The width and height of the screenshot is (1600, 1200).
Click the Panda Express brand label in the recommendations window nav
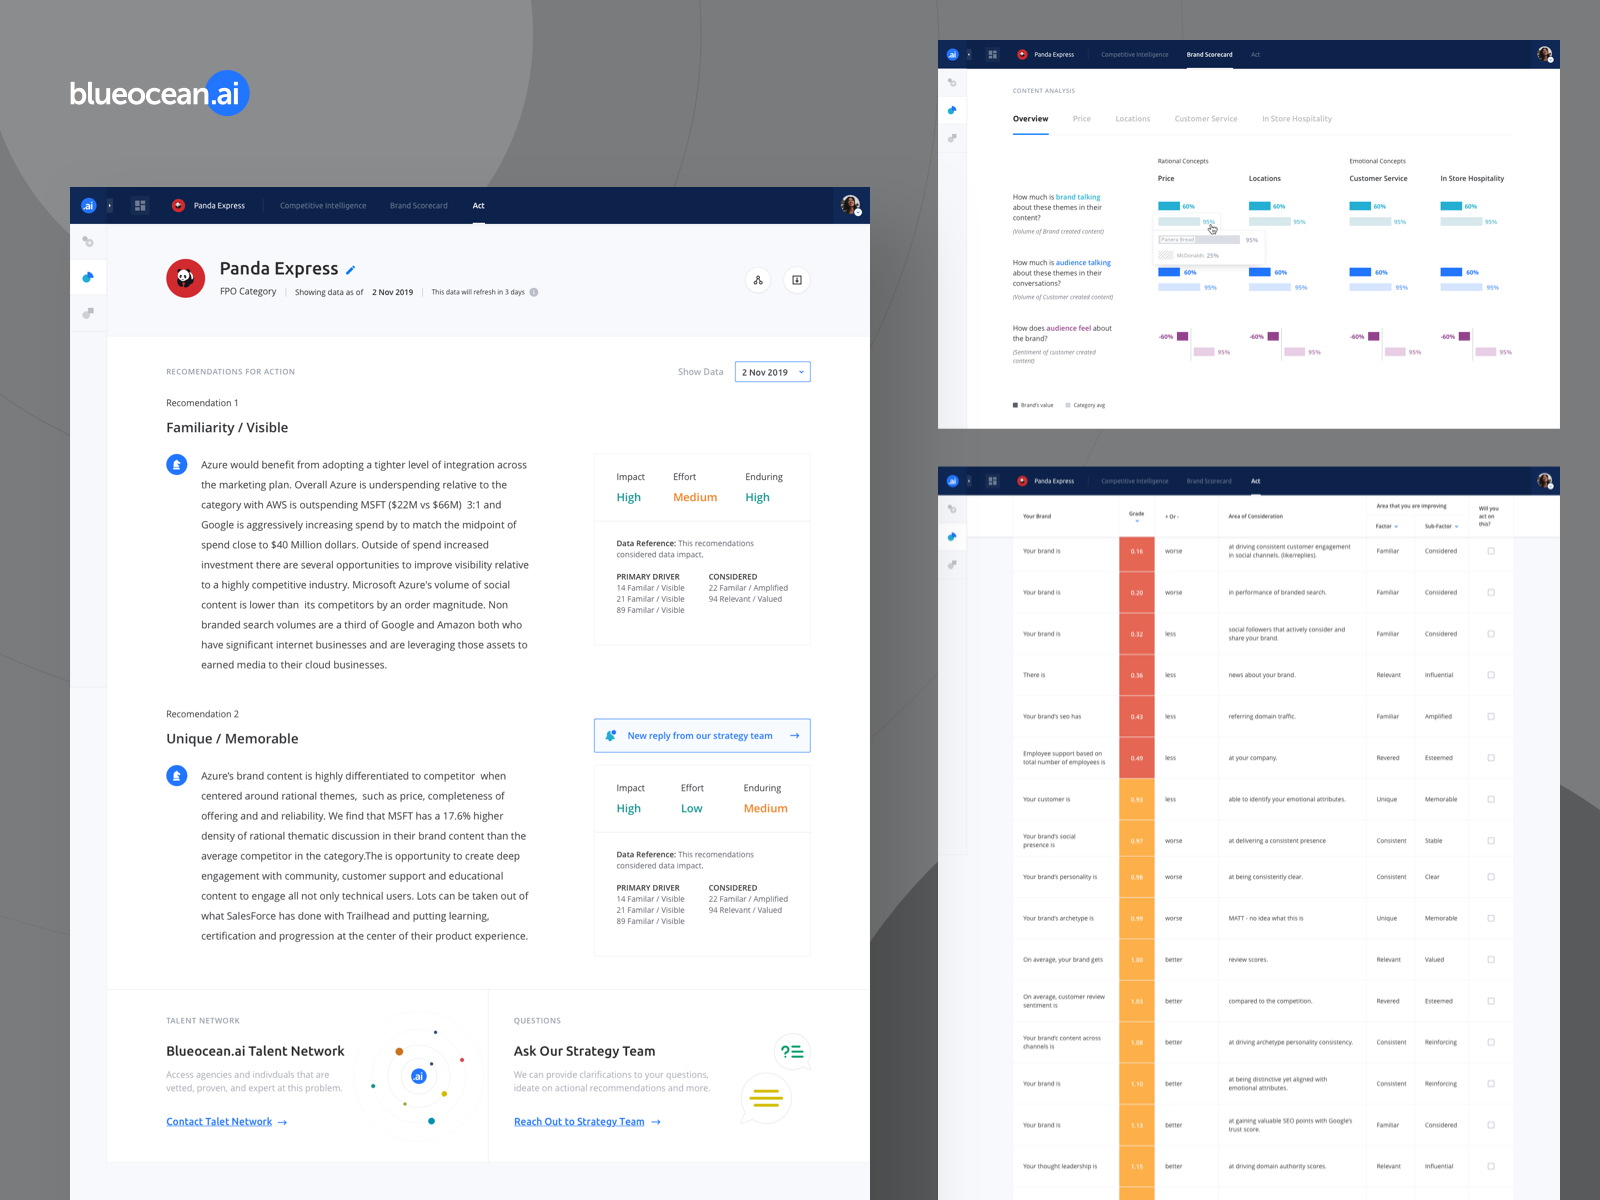[219, 206]
